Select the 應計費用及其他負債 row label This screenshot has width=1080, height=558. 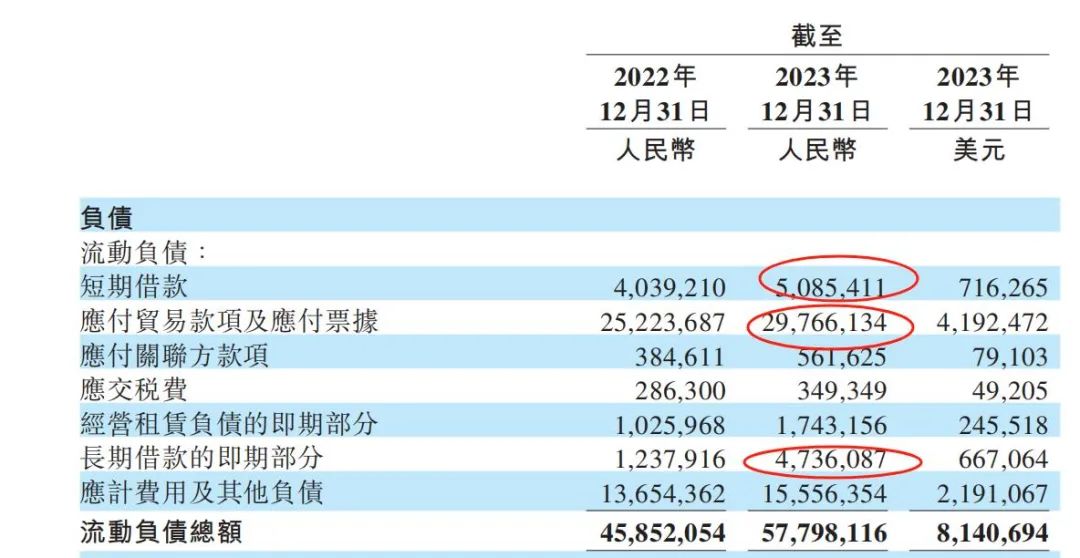click(202, 492)
